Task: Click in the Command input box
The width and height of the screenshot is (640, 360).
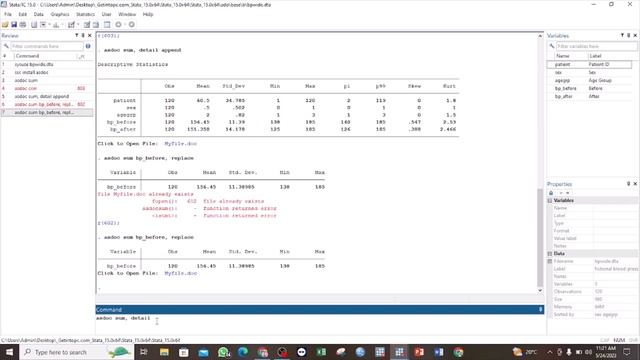Action: [320, 324]
